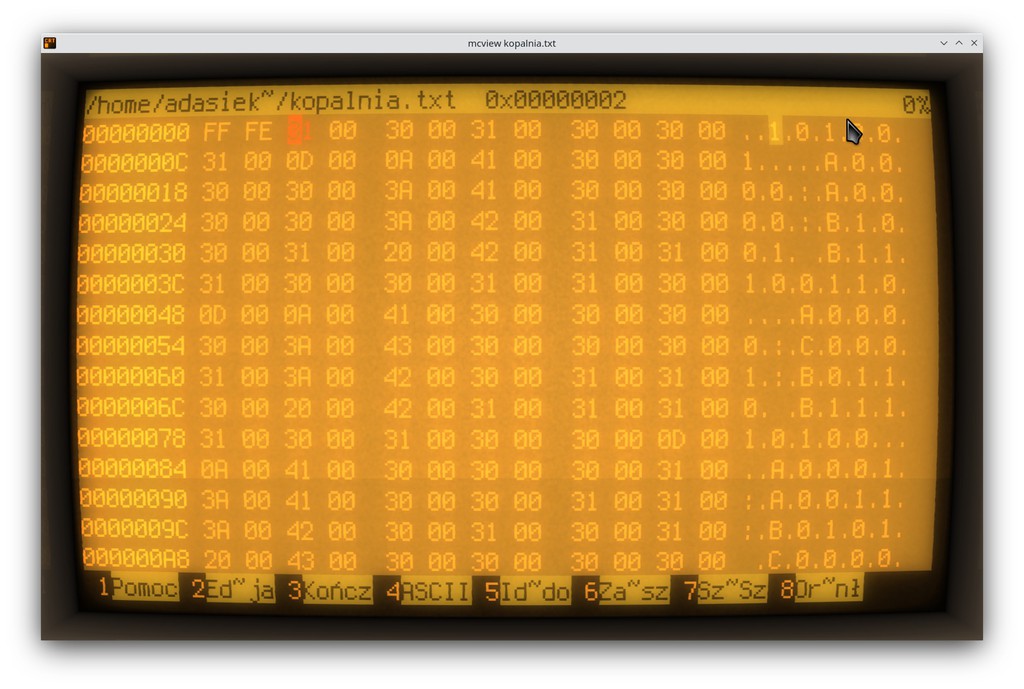Image resolution: width=1024 pixels, height=689 pixels.
Task: Open Pomoc help with the 1 key label
Action: 138,588
